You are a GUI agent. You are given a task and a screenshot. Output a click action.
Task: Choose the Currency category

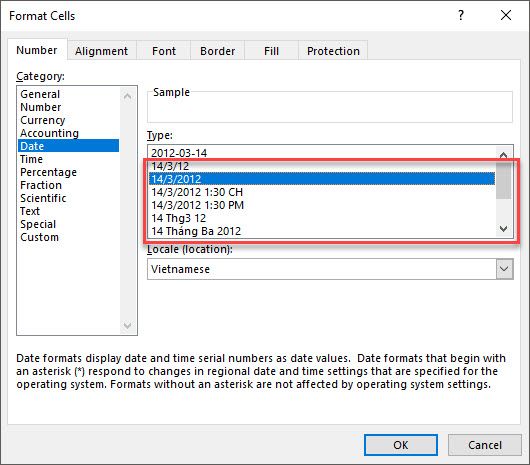point(43,120)
